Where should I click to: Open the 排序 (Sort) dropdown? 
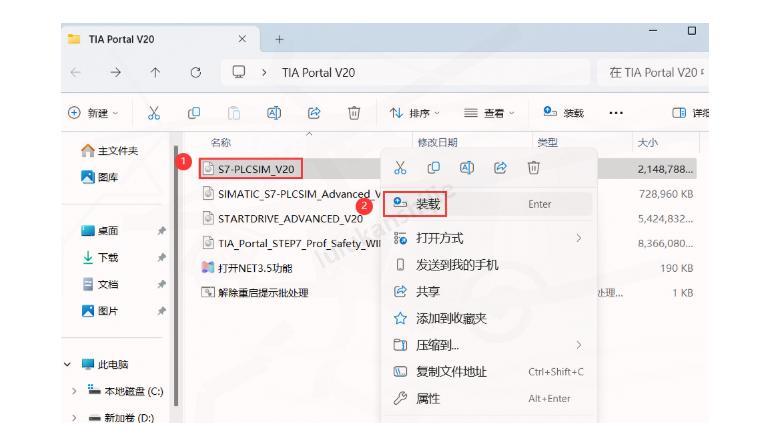(x=415, y=113)
